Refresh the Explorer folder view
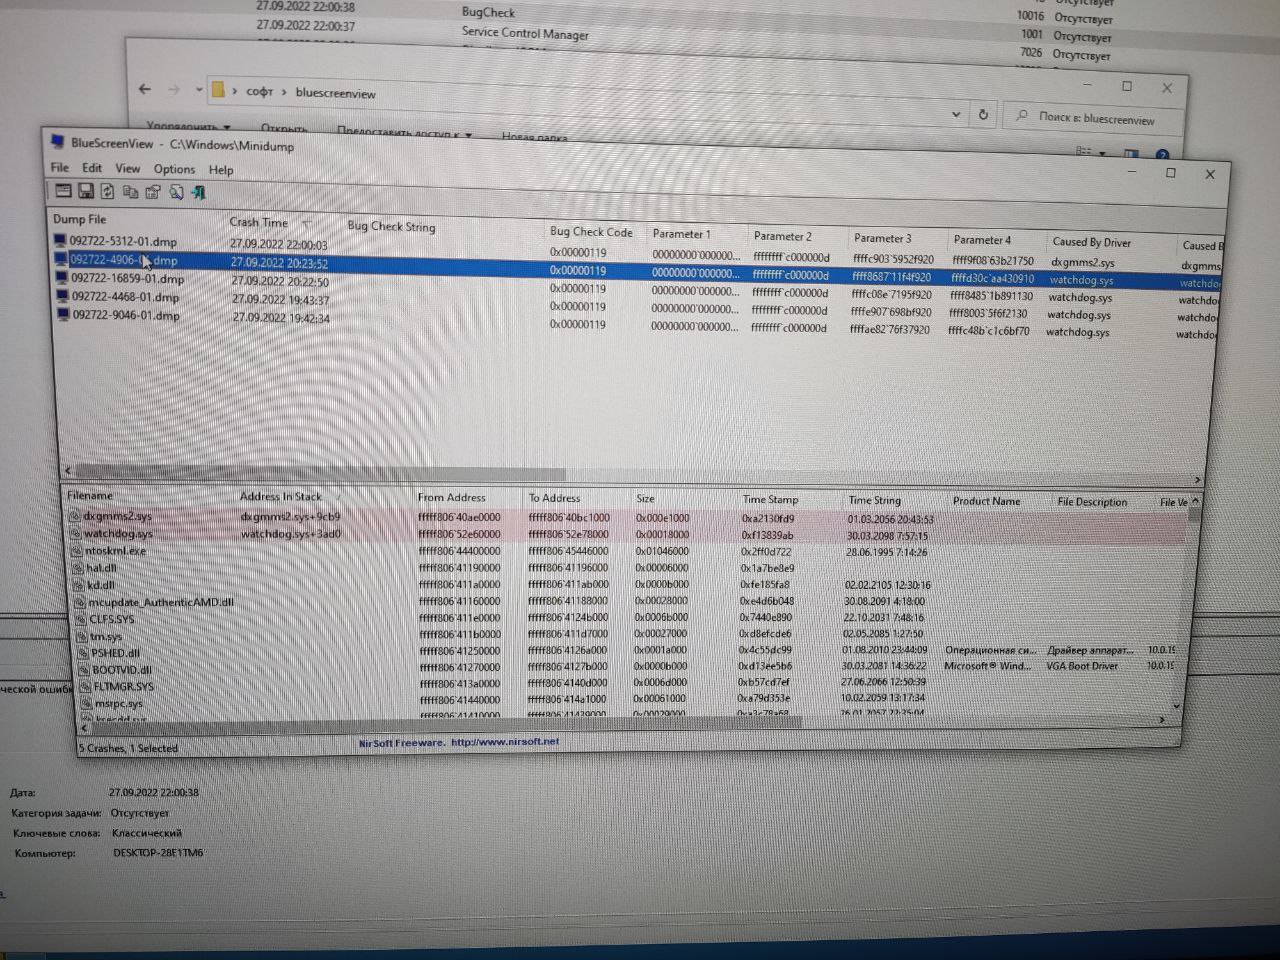 click(x=983, y=114)
